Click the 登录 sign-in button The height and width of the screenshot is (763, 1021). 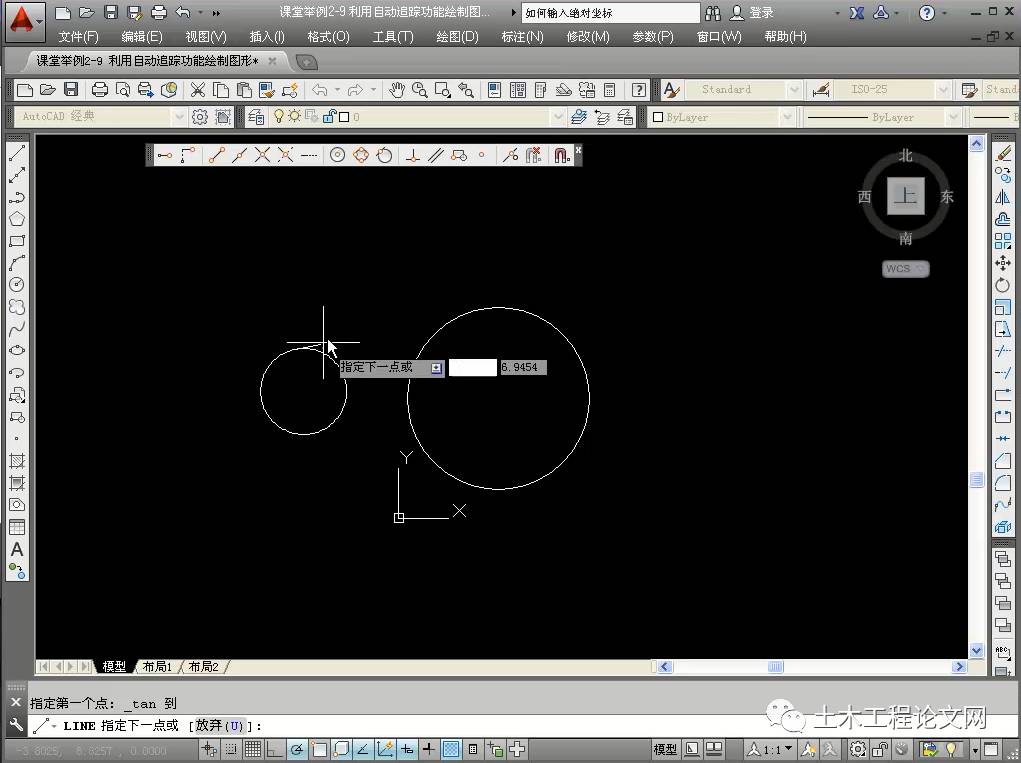click(x=761, y=13)
